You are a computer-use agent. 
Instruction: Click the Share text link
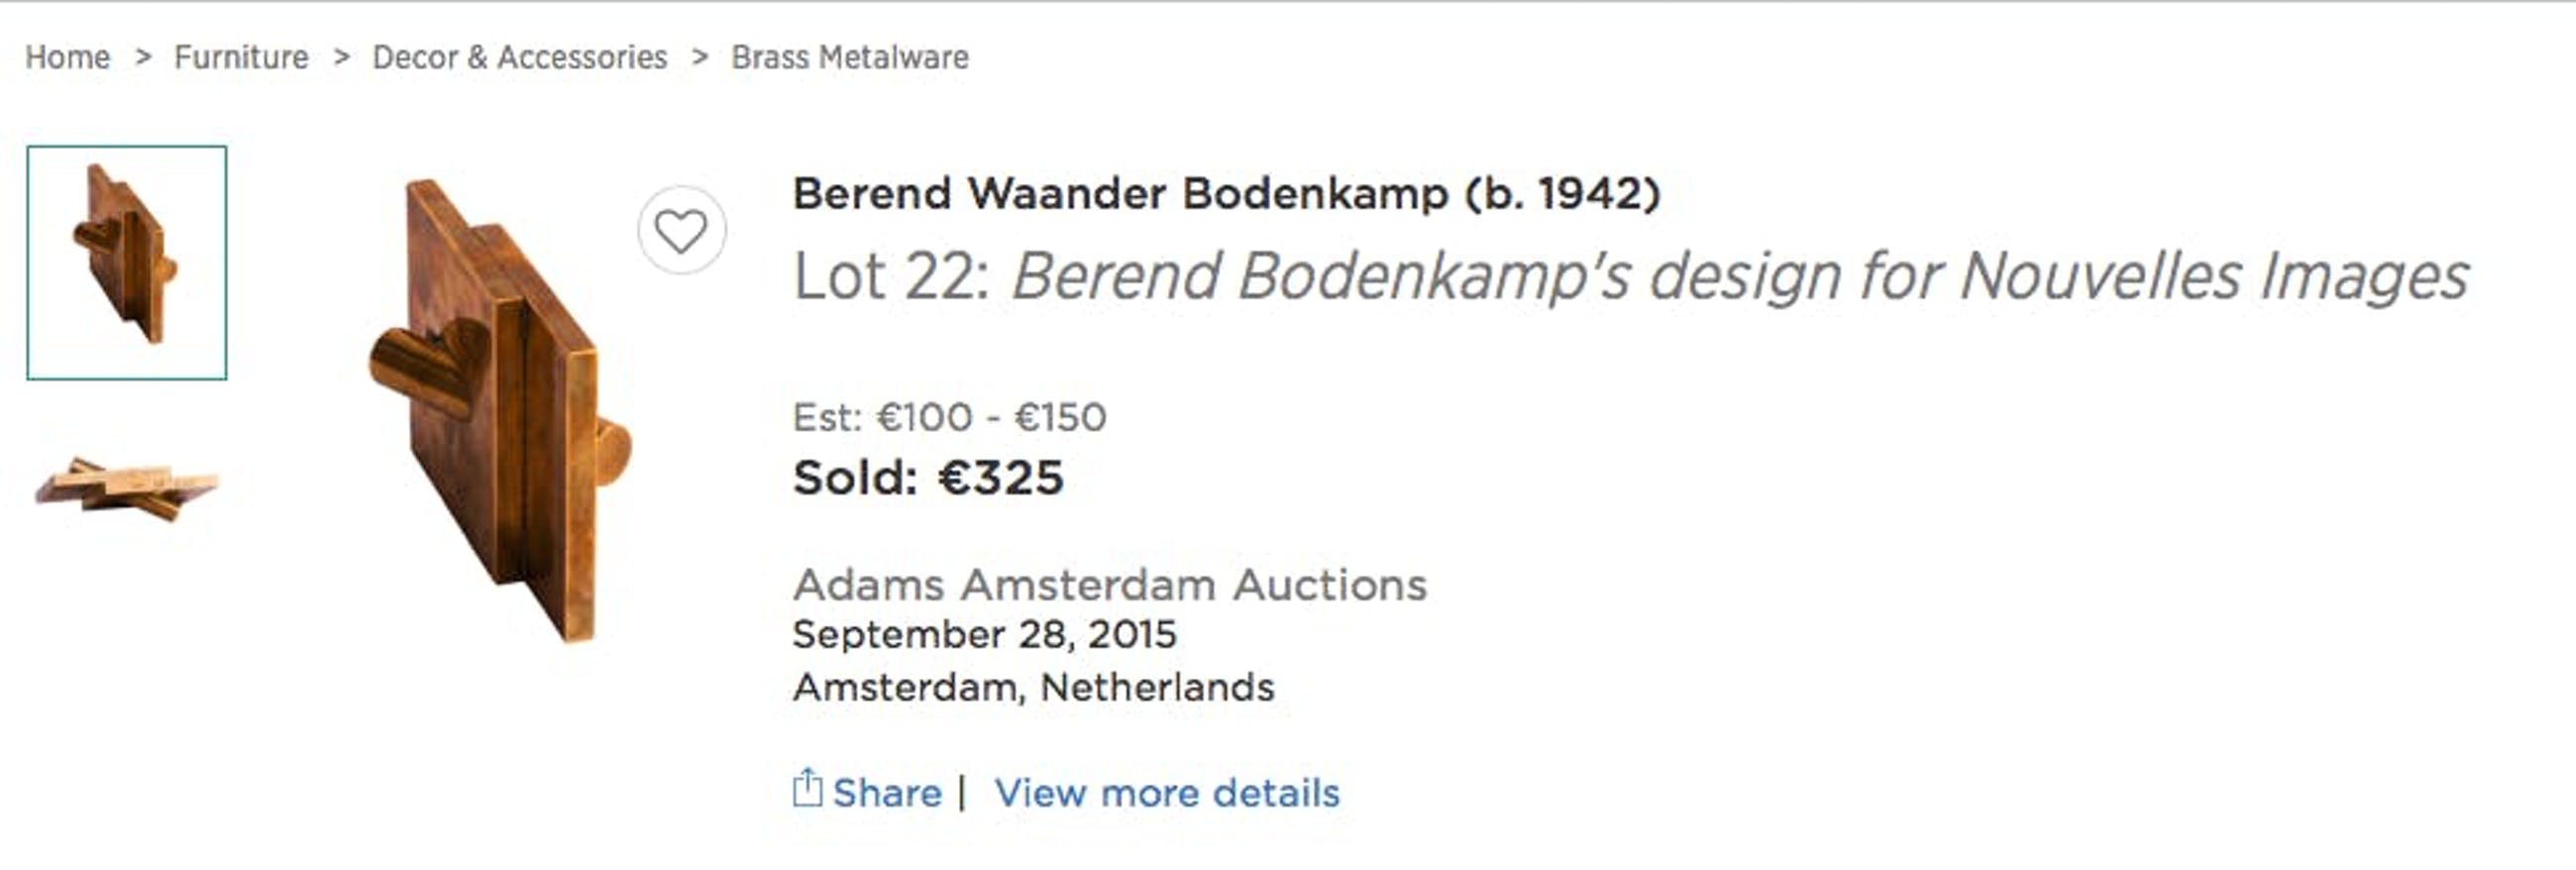[887, 793]
